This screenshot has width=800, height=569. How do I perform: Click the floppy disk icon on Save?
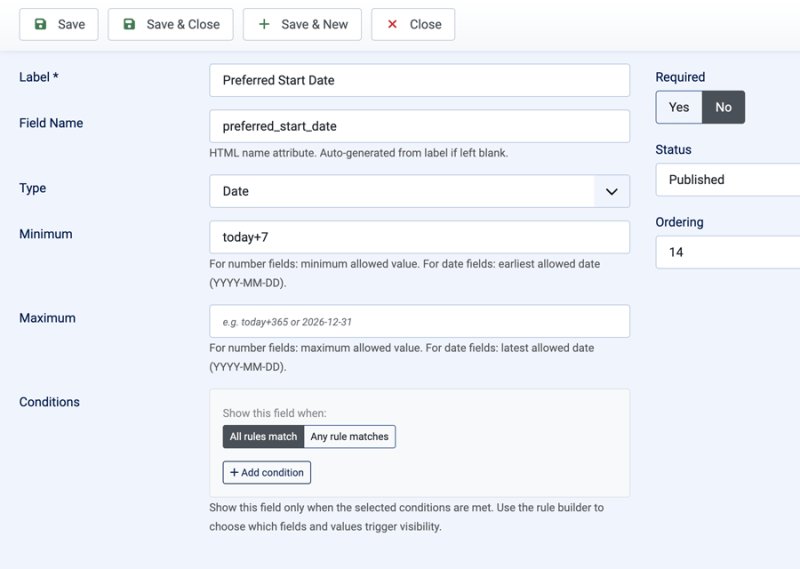point(40,24)
